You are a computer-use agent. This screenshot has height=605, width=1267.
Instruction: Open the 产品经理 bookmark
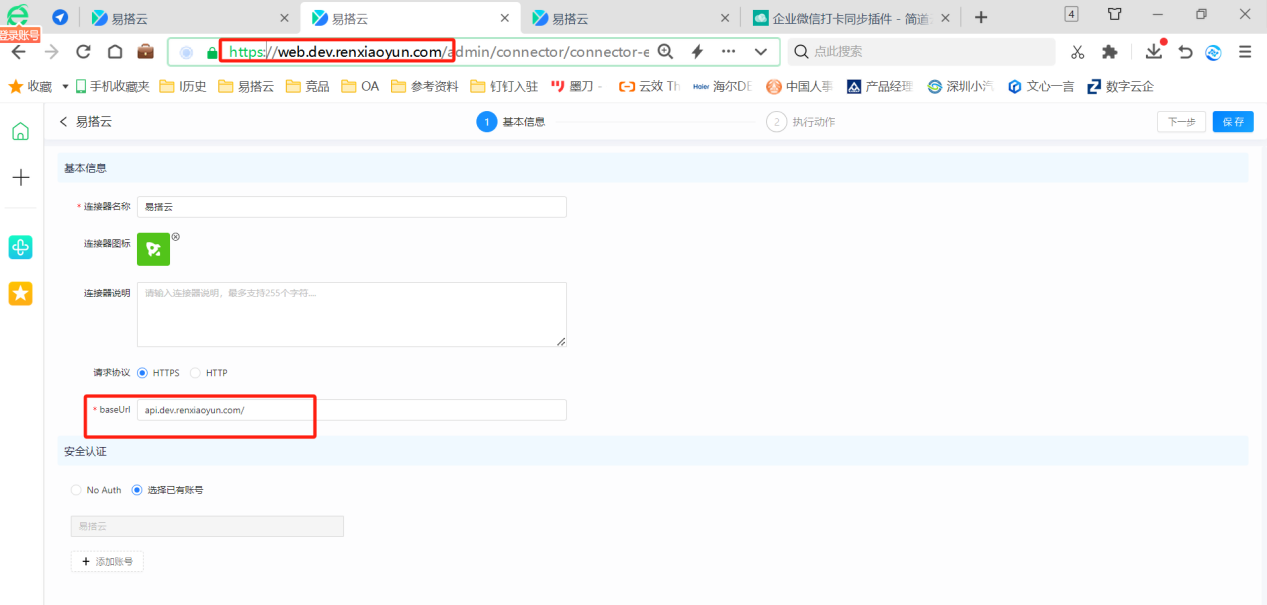click(880, 86)
